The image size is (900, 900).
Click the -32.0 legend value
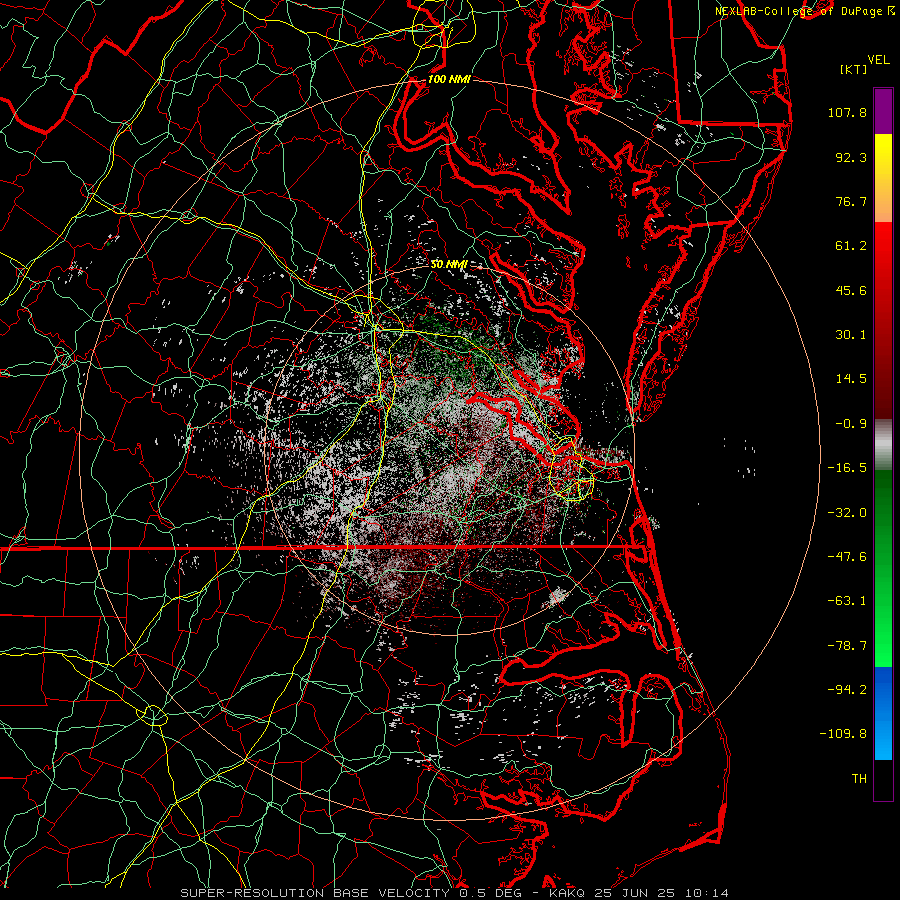[x=847, y=513]
